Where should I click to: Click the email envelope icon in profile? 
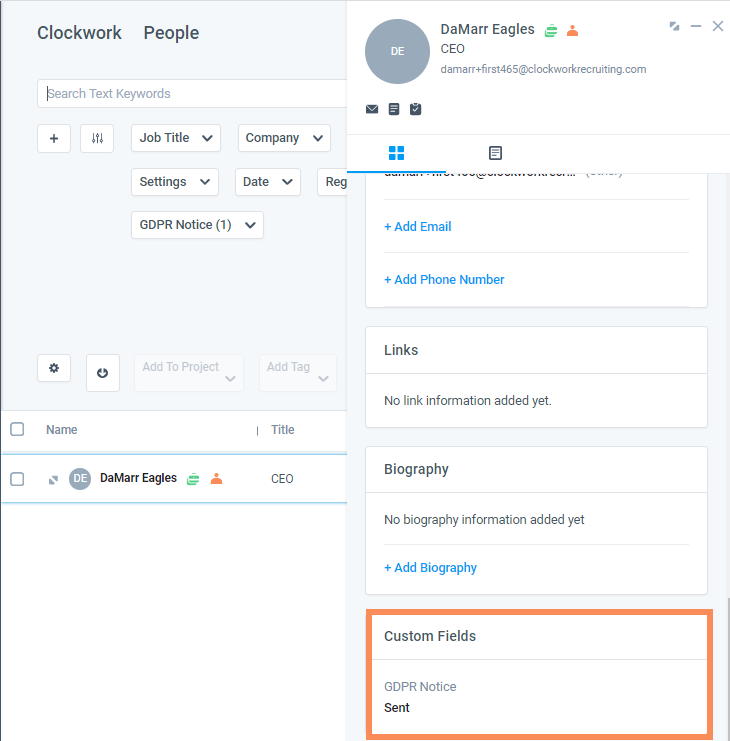click(372, 109)
